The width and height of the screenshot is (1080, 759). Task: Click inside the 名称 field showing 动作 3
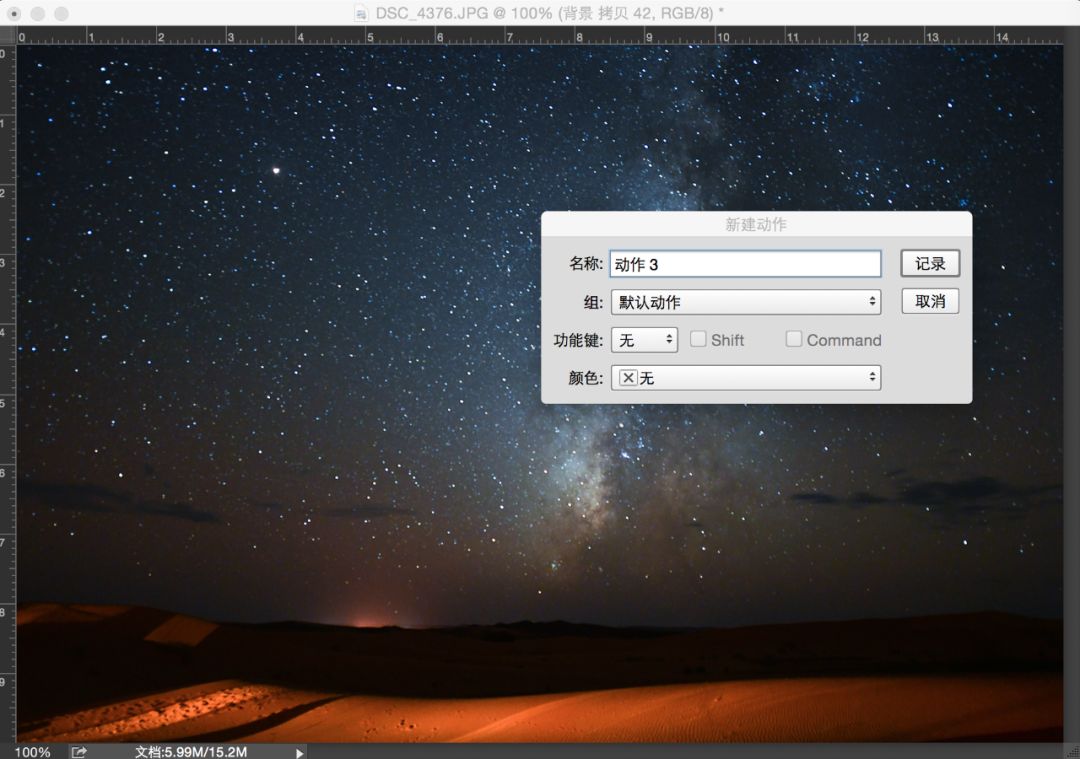pyautogui.click(x=745, y=263)
